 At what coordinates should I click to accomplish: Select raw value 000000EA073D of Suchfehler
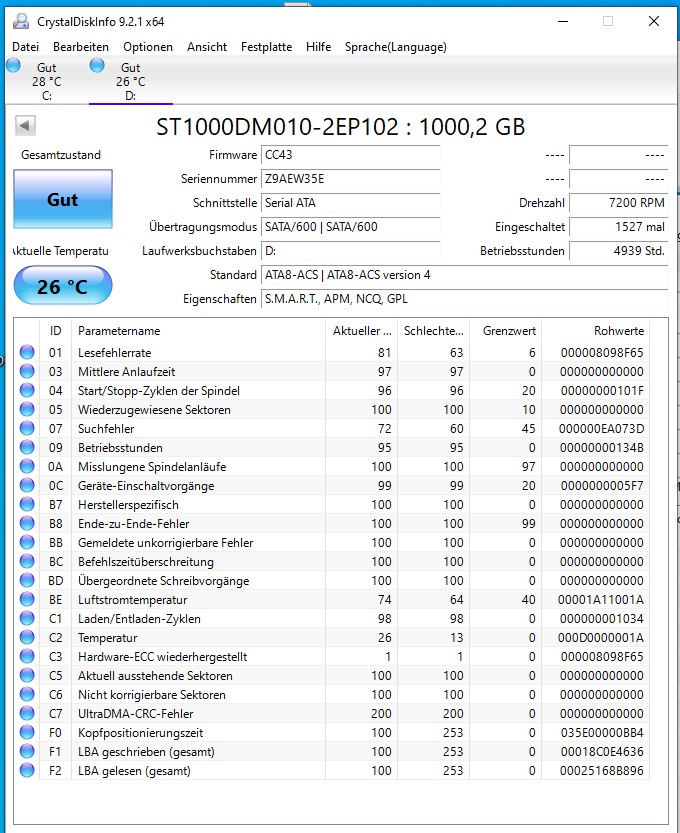[601, 429]
